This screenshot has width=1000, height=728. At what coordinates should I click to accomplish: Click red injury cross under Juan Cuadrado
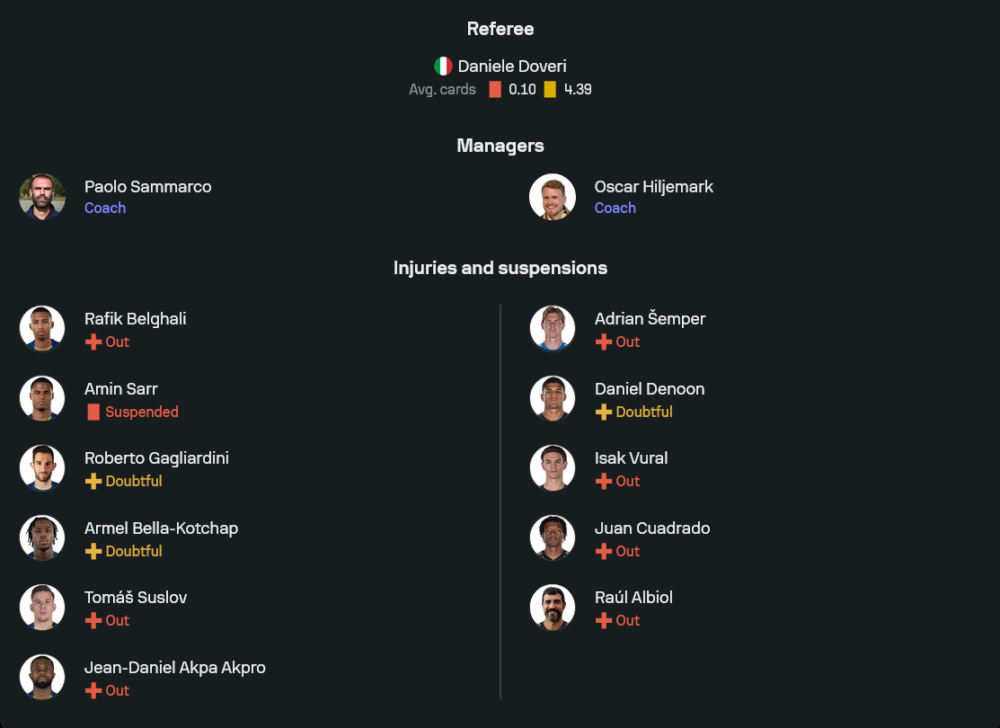tap(603, 551)
